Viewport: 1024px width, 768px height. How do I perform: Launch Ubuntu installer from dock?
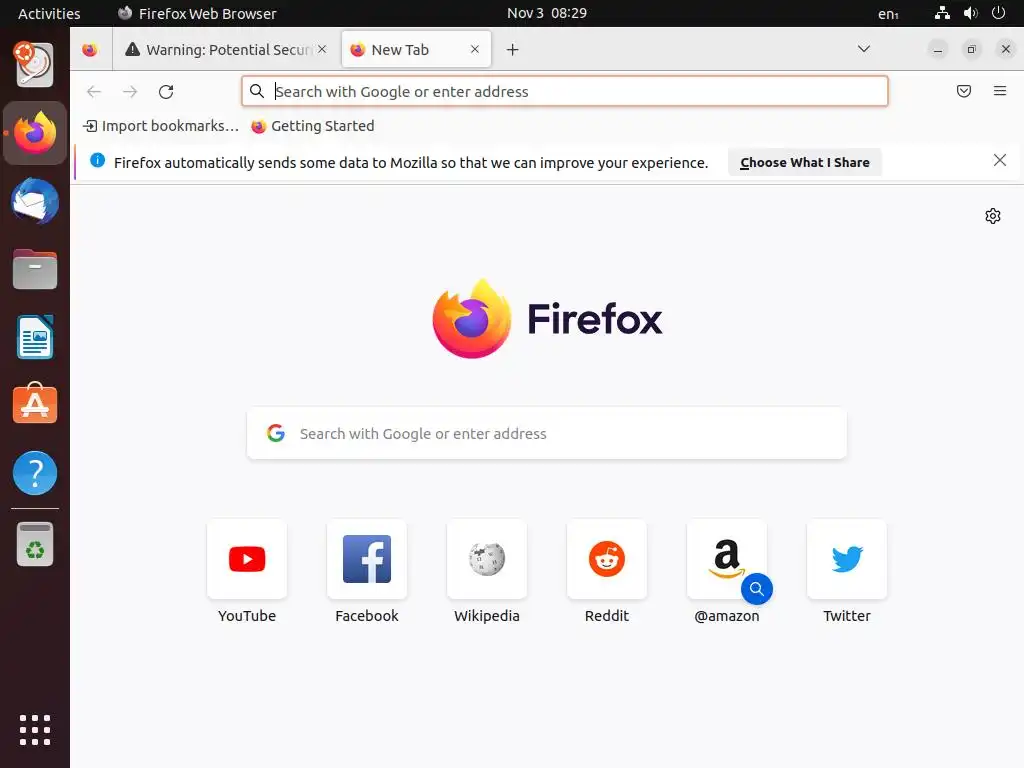[35, 64]
